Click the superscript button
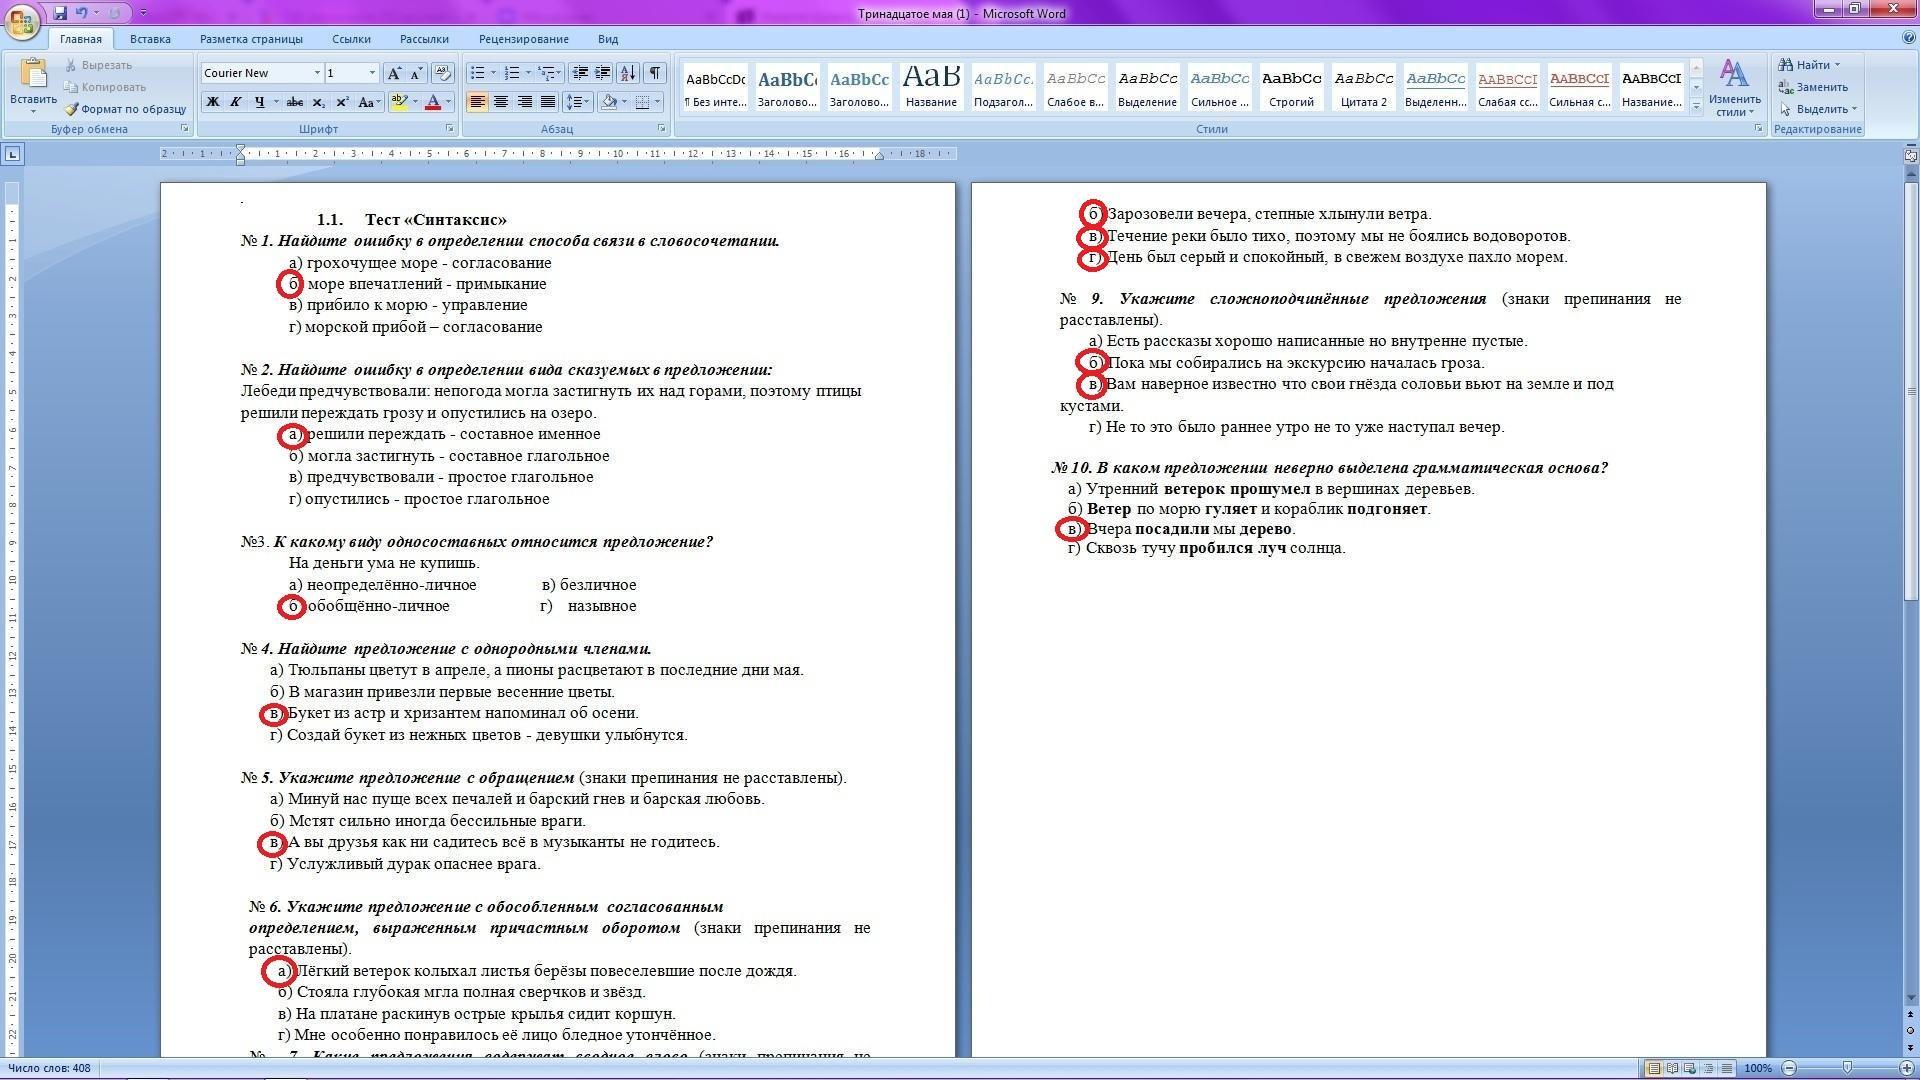 coord(342,102)
